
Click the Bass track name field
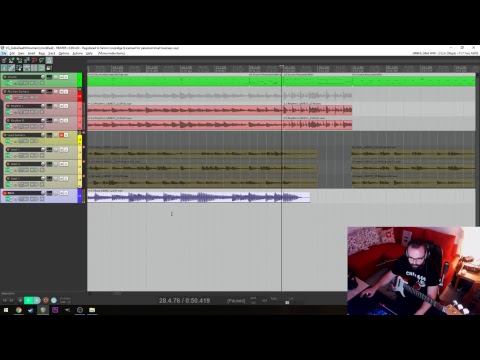click(x=24, y=193)
